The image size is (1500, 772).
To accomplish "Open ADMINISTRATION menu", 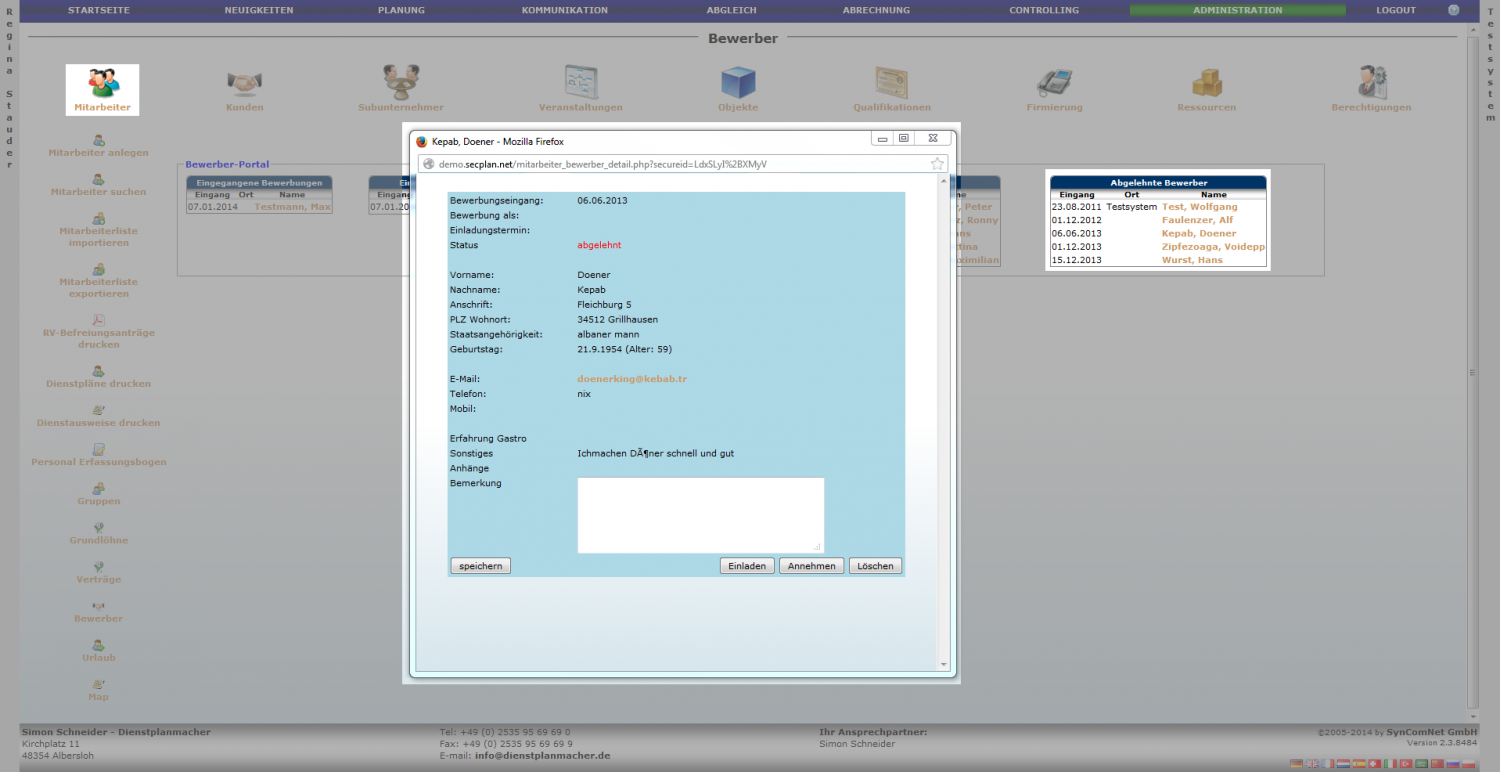I will click(x=1237, y=10).
